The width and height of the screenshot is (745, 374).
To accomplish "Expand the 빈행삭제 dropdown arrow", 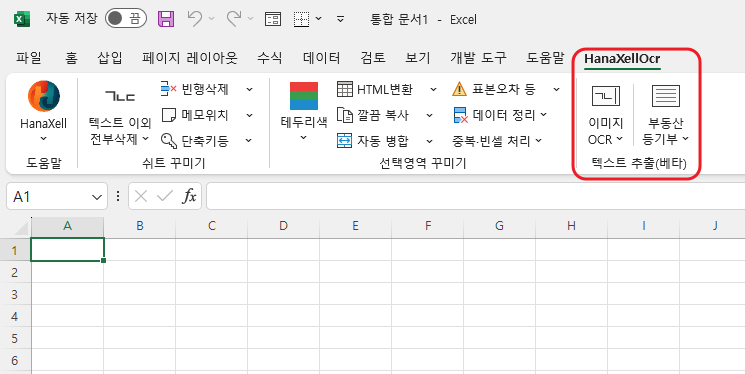I will (x=249, y=89).
